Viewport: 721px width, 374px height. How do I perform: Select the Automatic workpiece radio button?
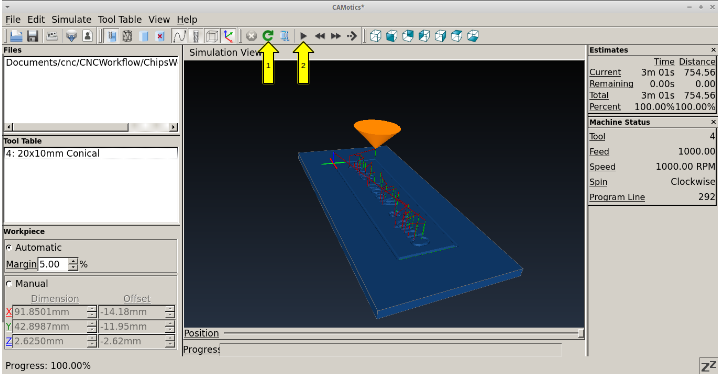pyautogui.click(x=9, y=247)
